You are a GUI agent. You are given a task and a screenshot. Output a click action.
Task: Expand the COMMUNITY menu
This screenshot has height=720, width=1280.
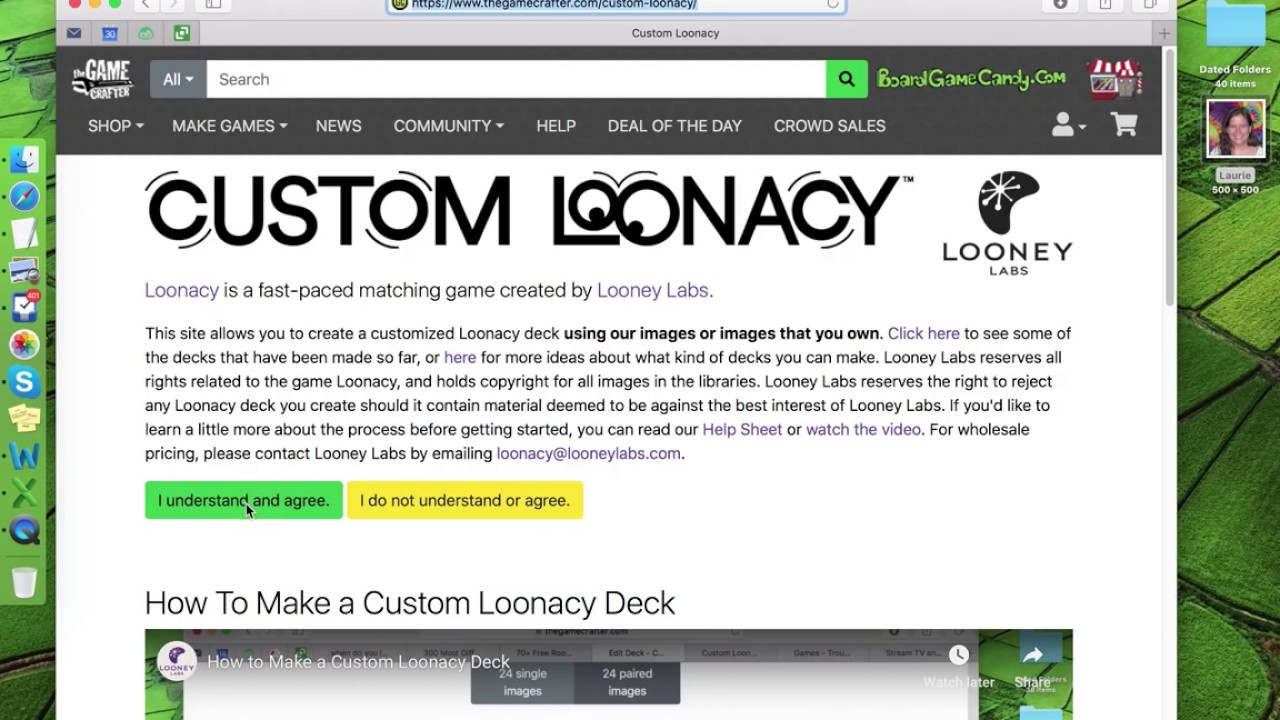tap(449, 126)
